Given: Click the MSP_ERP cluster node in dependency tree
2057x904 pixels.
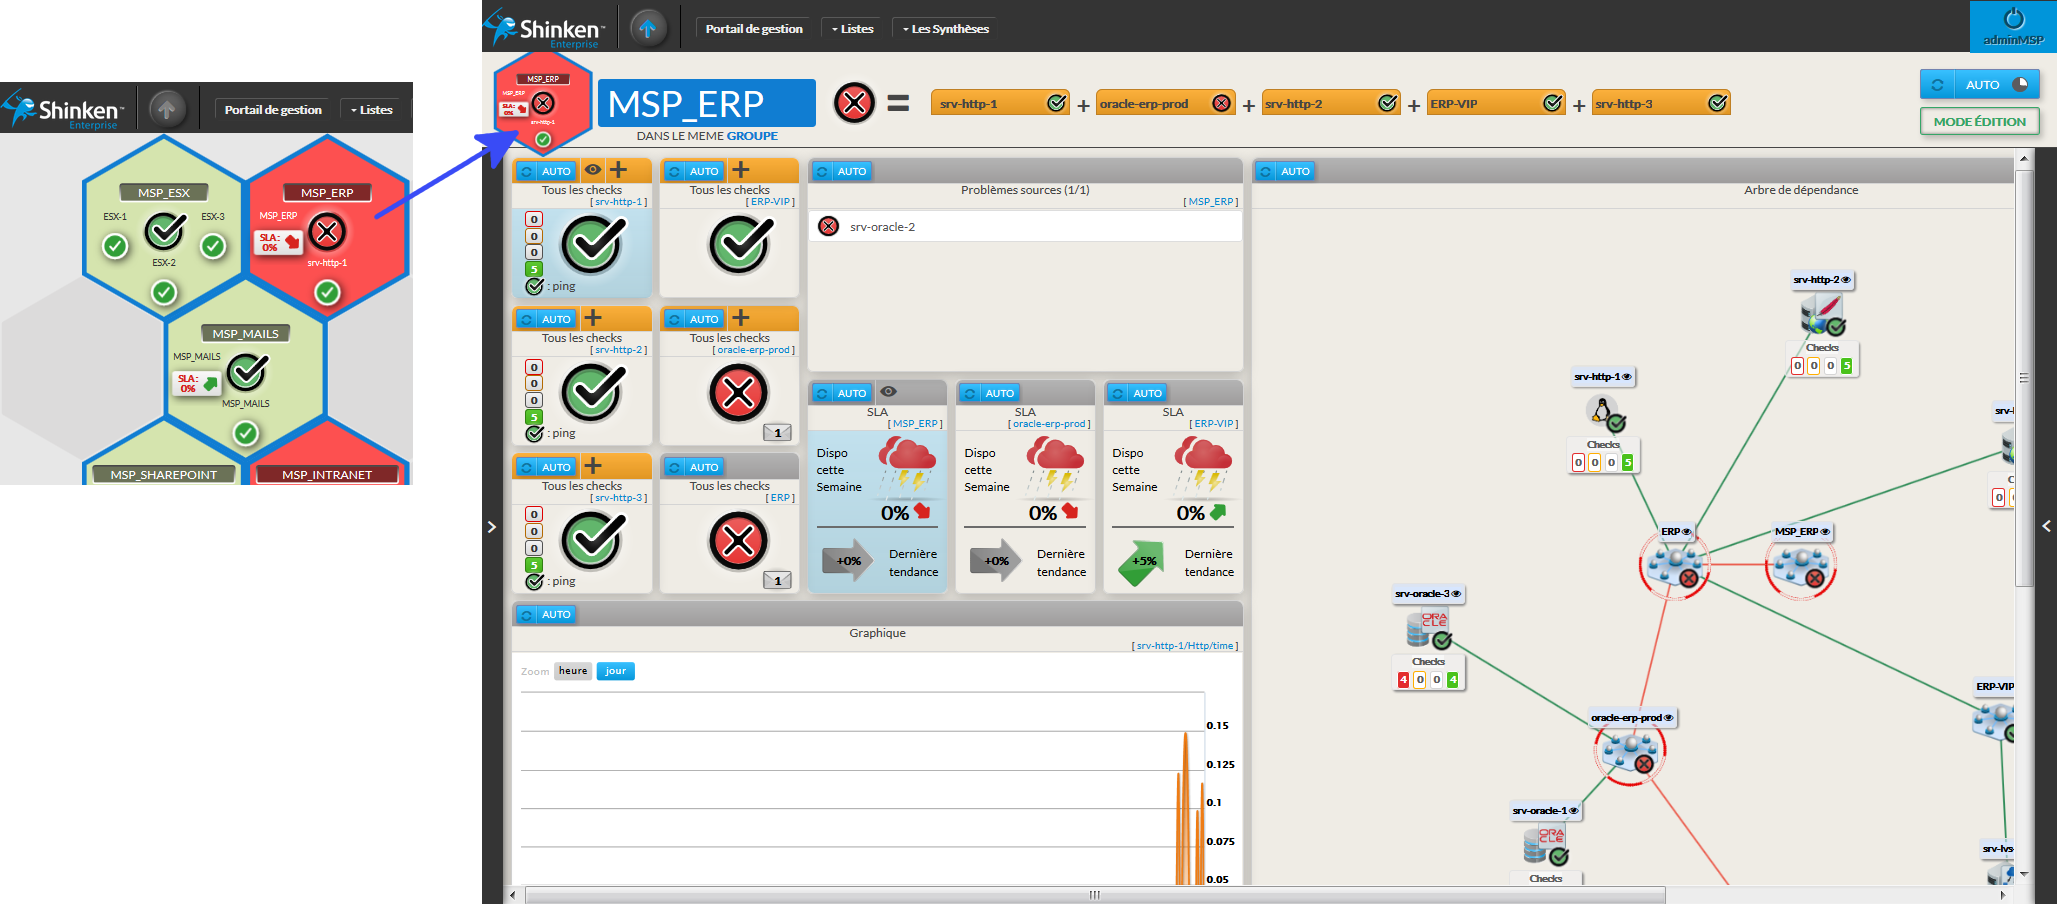Looking at the screenshot, I should [1800, 566].
